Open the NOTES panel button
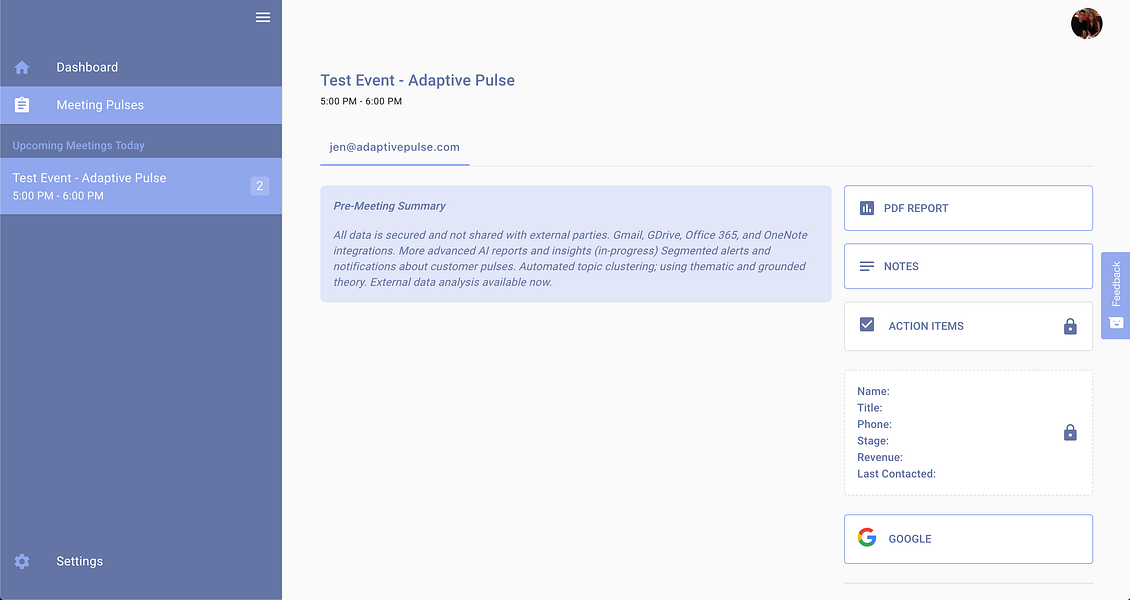The height and width of the screenshot is (600, 1130). click(967, 266)
